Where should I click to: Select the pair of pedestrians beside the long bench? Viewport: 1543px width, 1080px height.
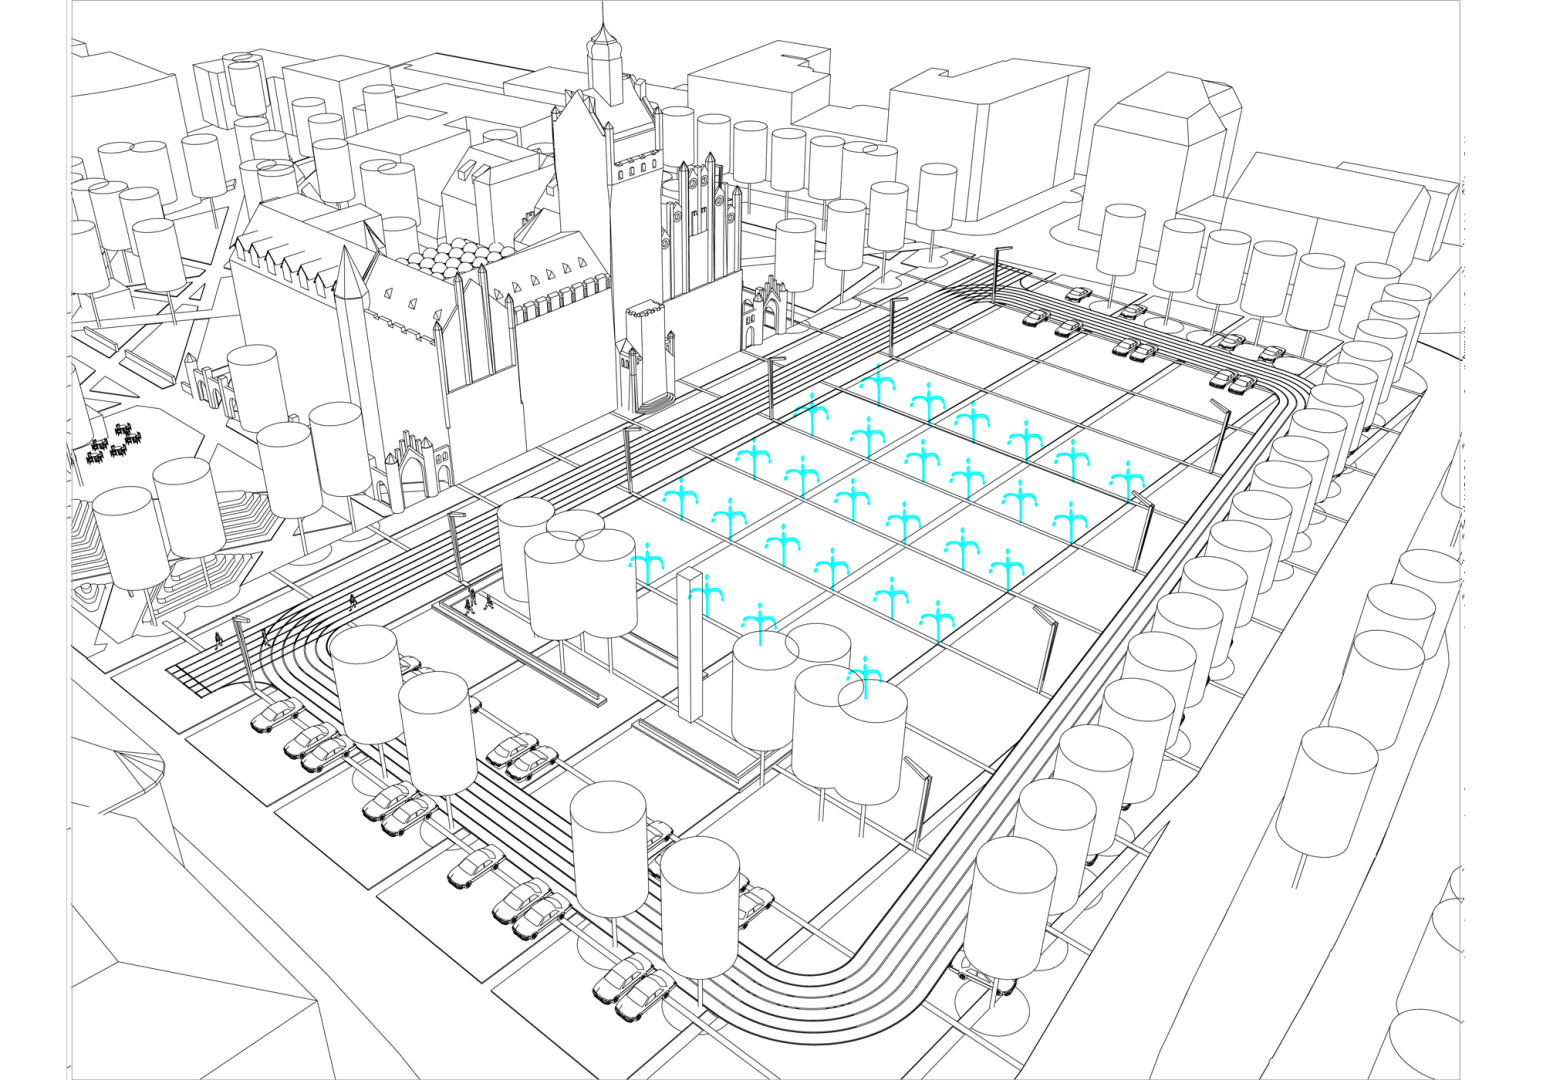[x=479, y=601]
